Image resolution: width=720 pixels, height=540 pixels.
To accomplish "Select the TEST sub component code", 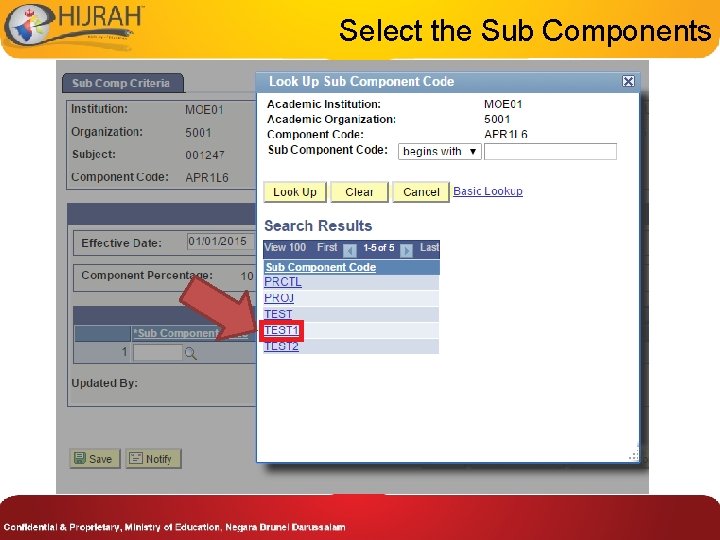I will click(278, 314).
